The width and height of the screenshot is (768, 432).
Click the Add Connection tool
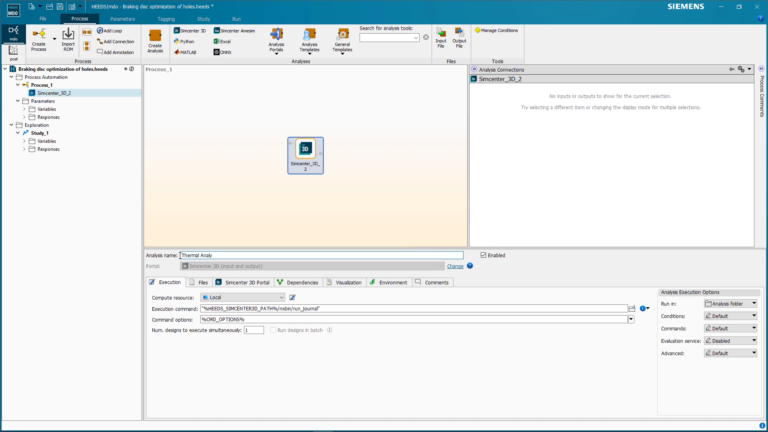116,42
